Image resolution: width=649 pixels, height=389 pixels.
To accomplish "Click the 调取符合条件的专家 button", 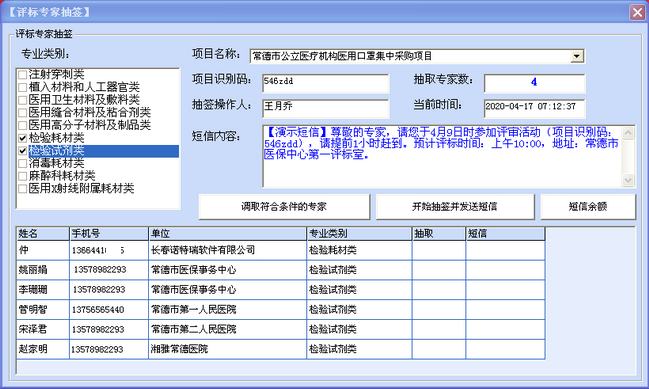I will click(284, 207).
